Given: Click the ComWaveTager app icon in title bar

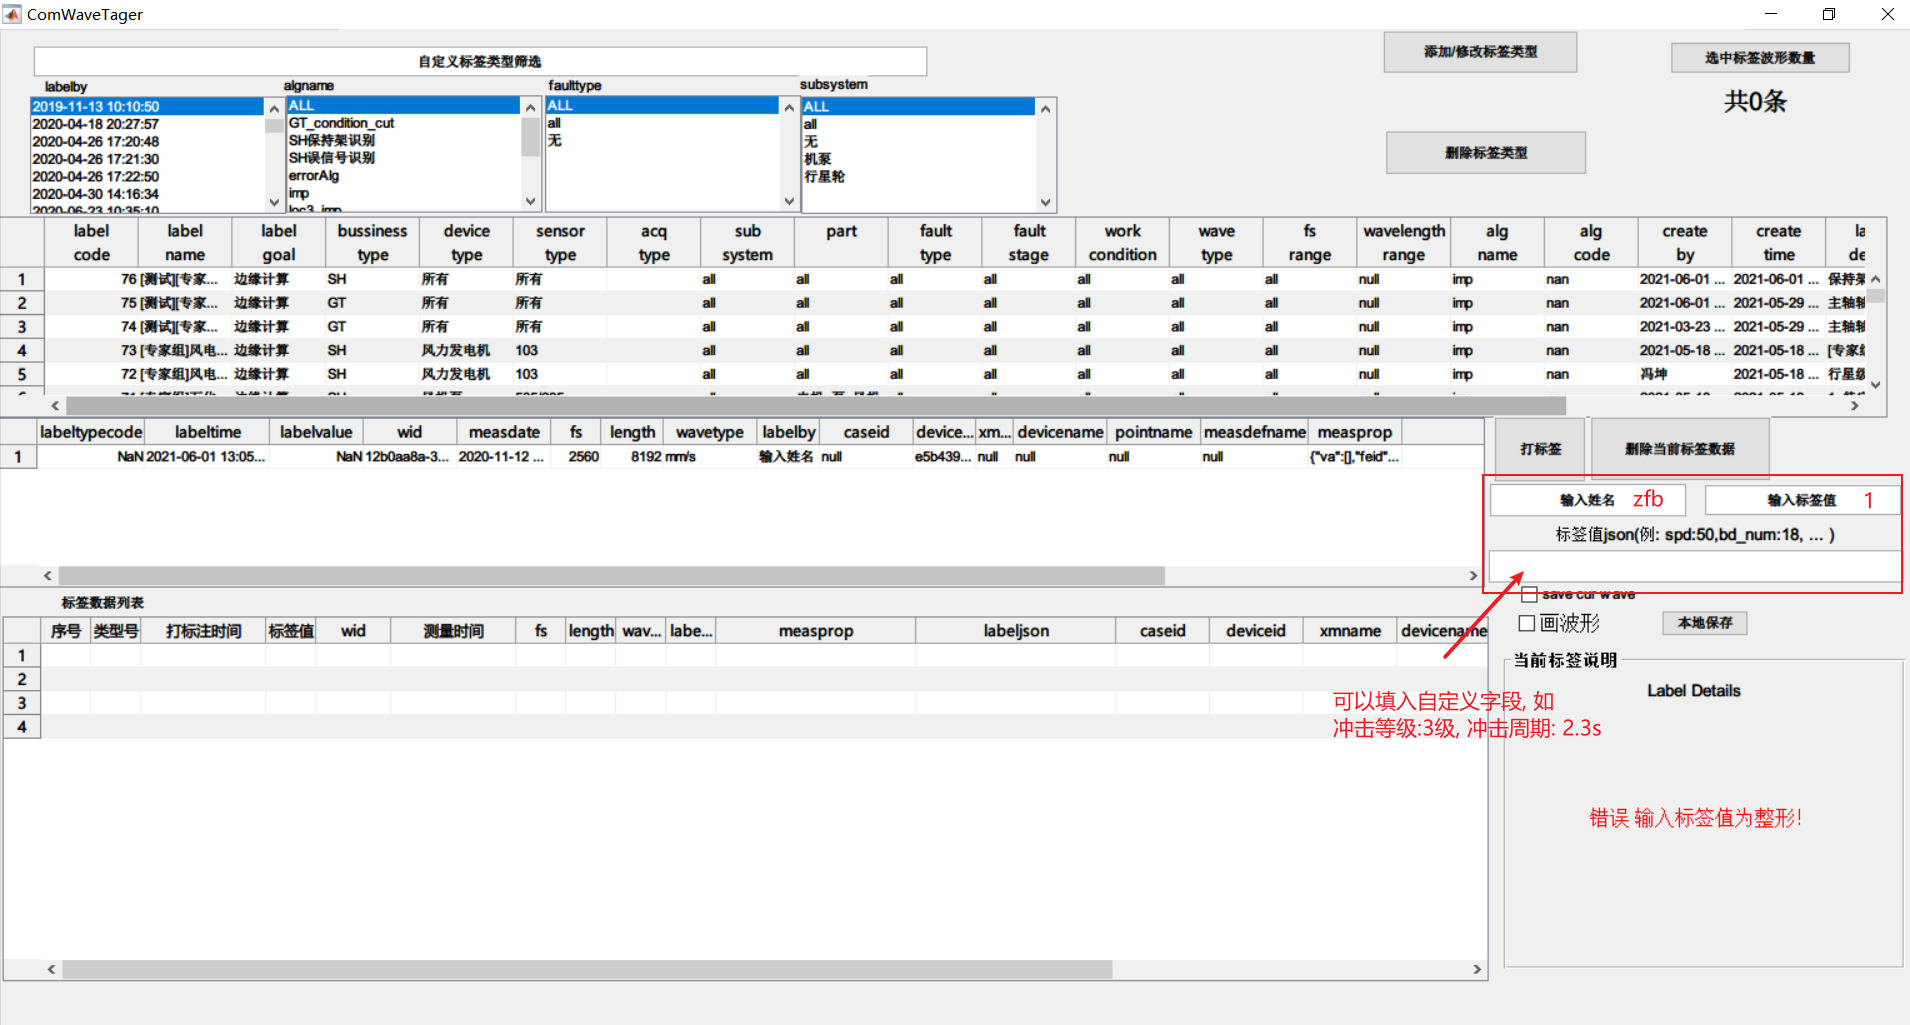Looking at the screenshot, I should [x=12, y=14].
